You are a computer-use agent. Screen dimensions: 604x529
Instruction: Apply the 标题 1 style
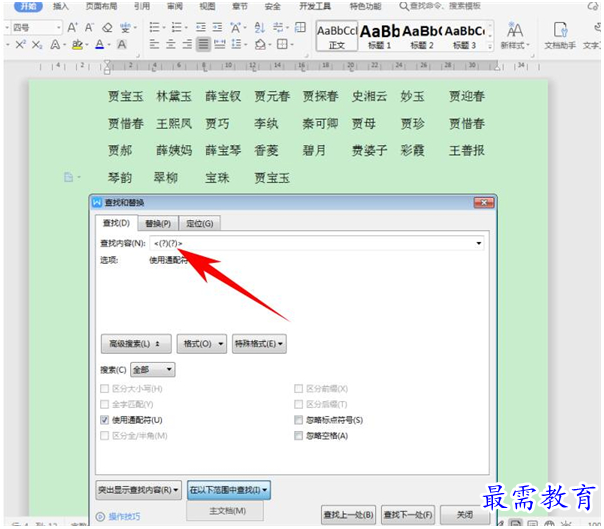tap(379, 36)
